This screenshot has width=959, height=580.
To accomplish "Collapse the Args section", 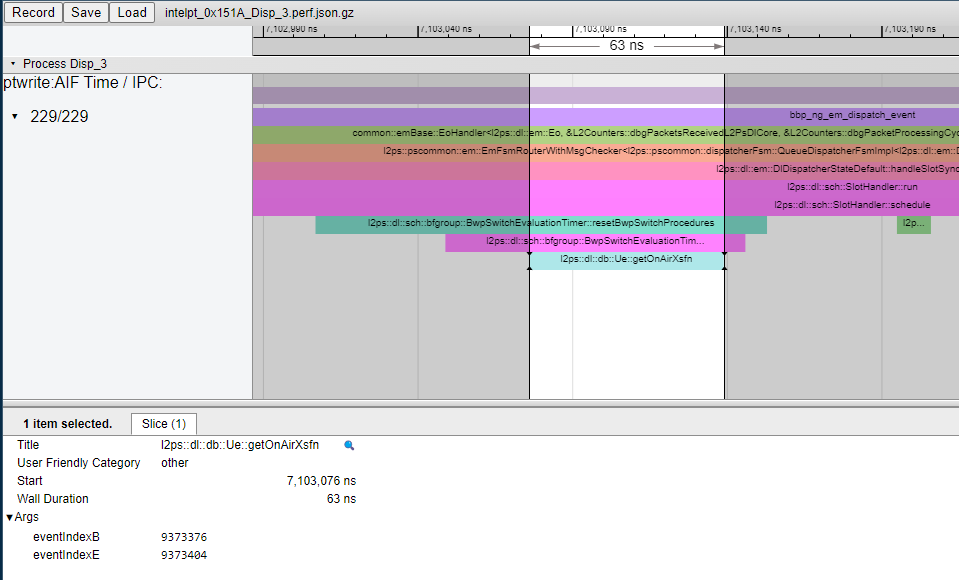I will [10, 517].
